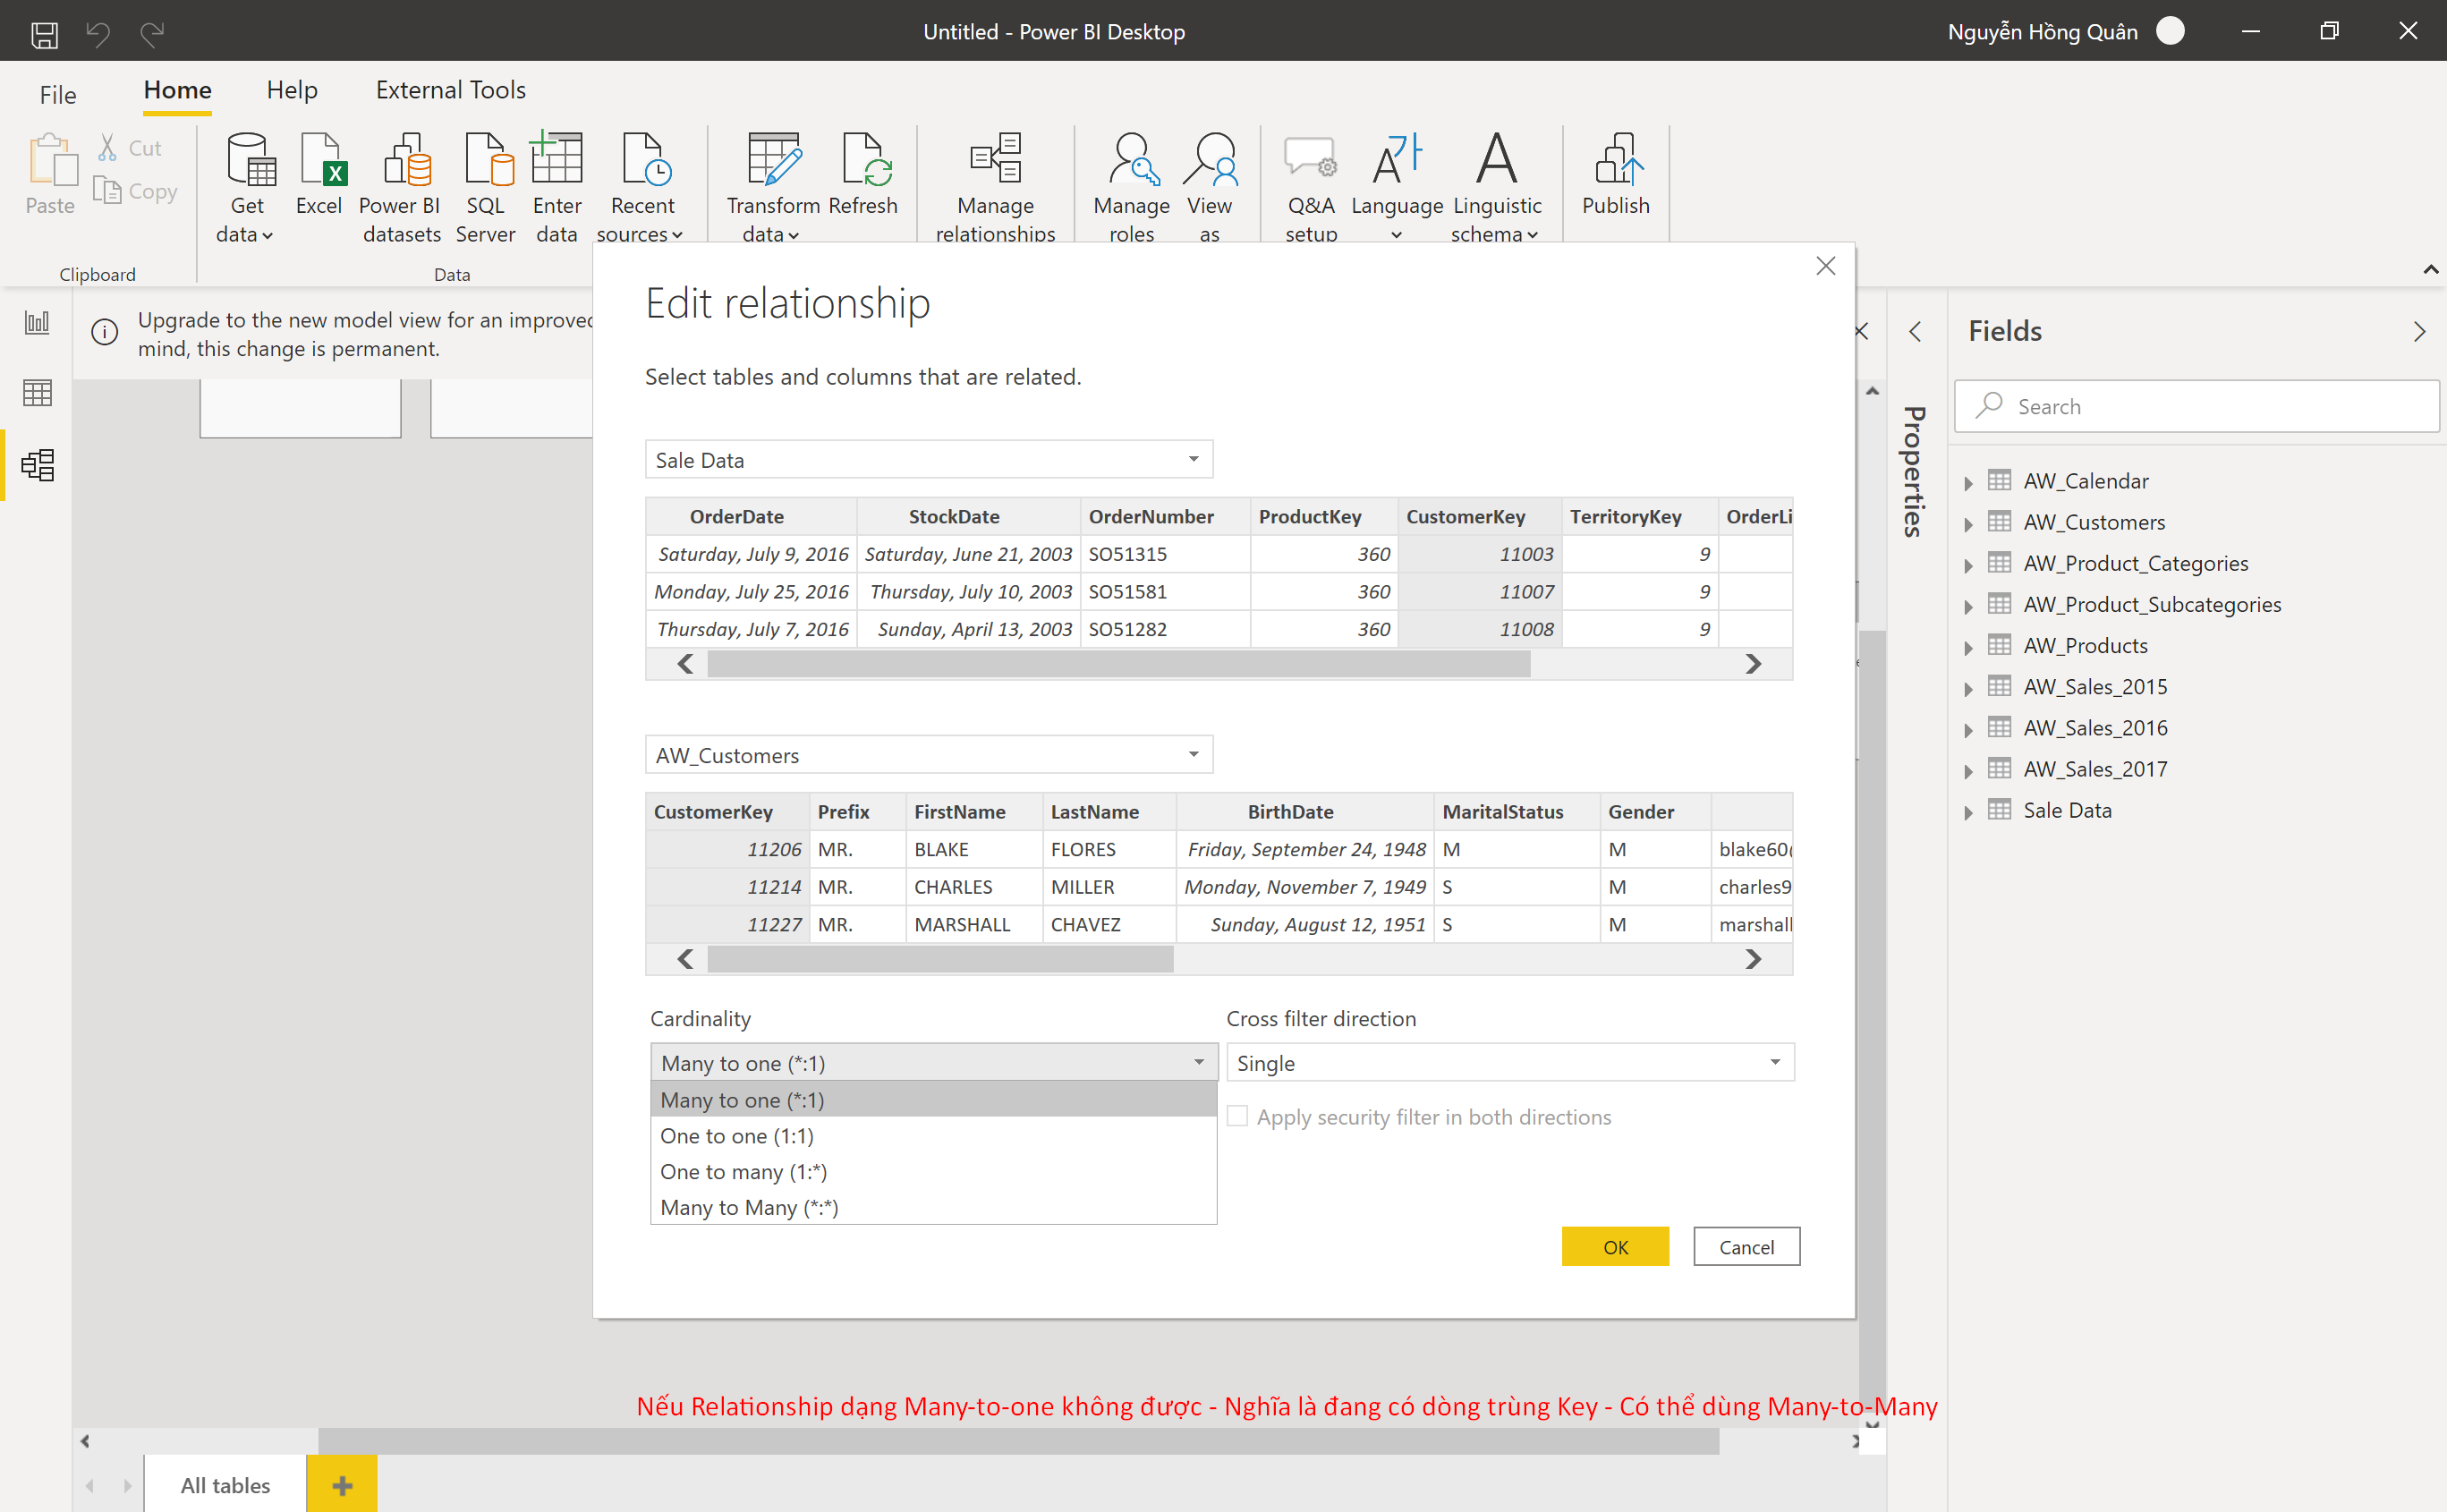Screen dimensions: 2447x1512
Task: Cancel the Edit relationship dialog
Action: (1746, 1246)
